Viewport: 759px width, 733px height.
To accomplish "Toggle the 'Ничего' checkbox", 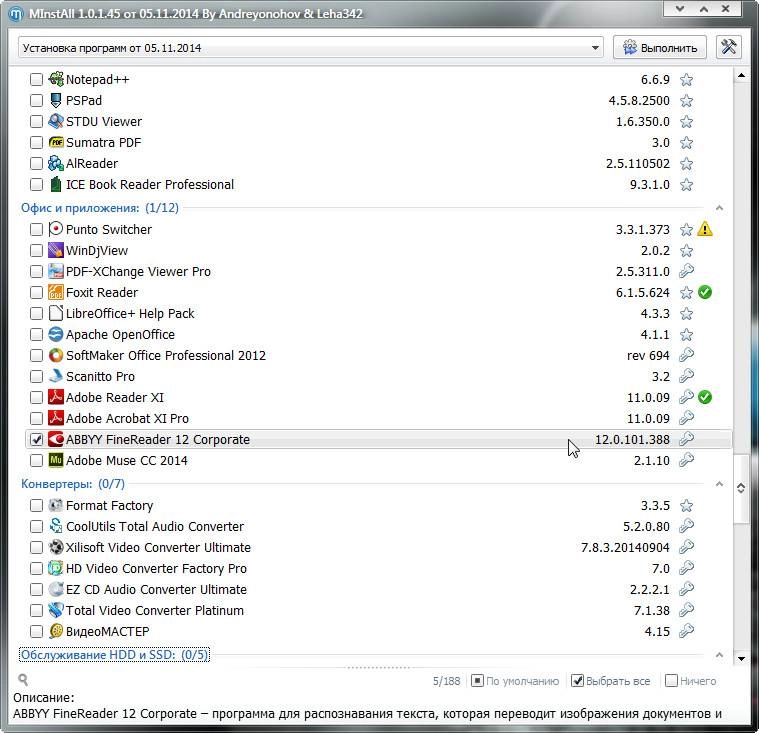I will click(671, 681).
